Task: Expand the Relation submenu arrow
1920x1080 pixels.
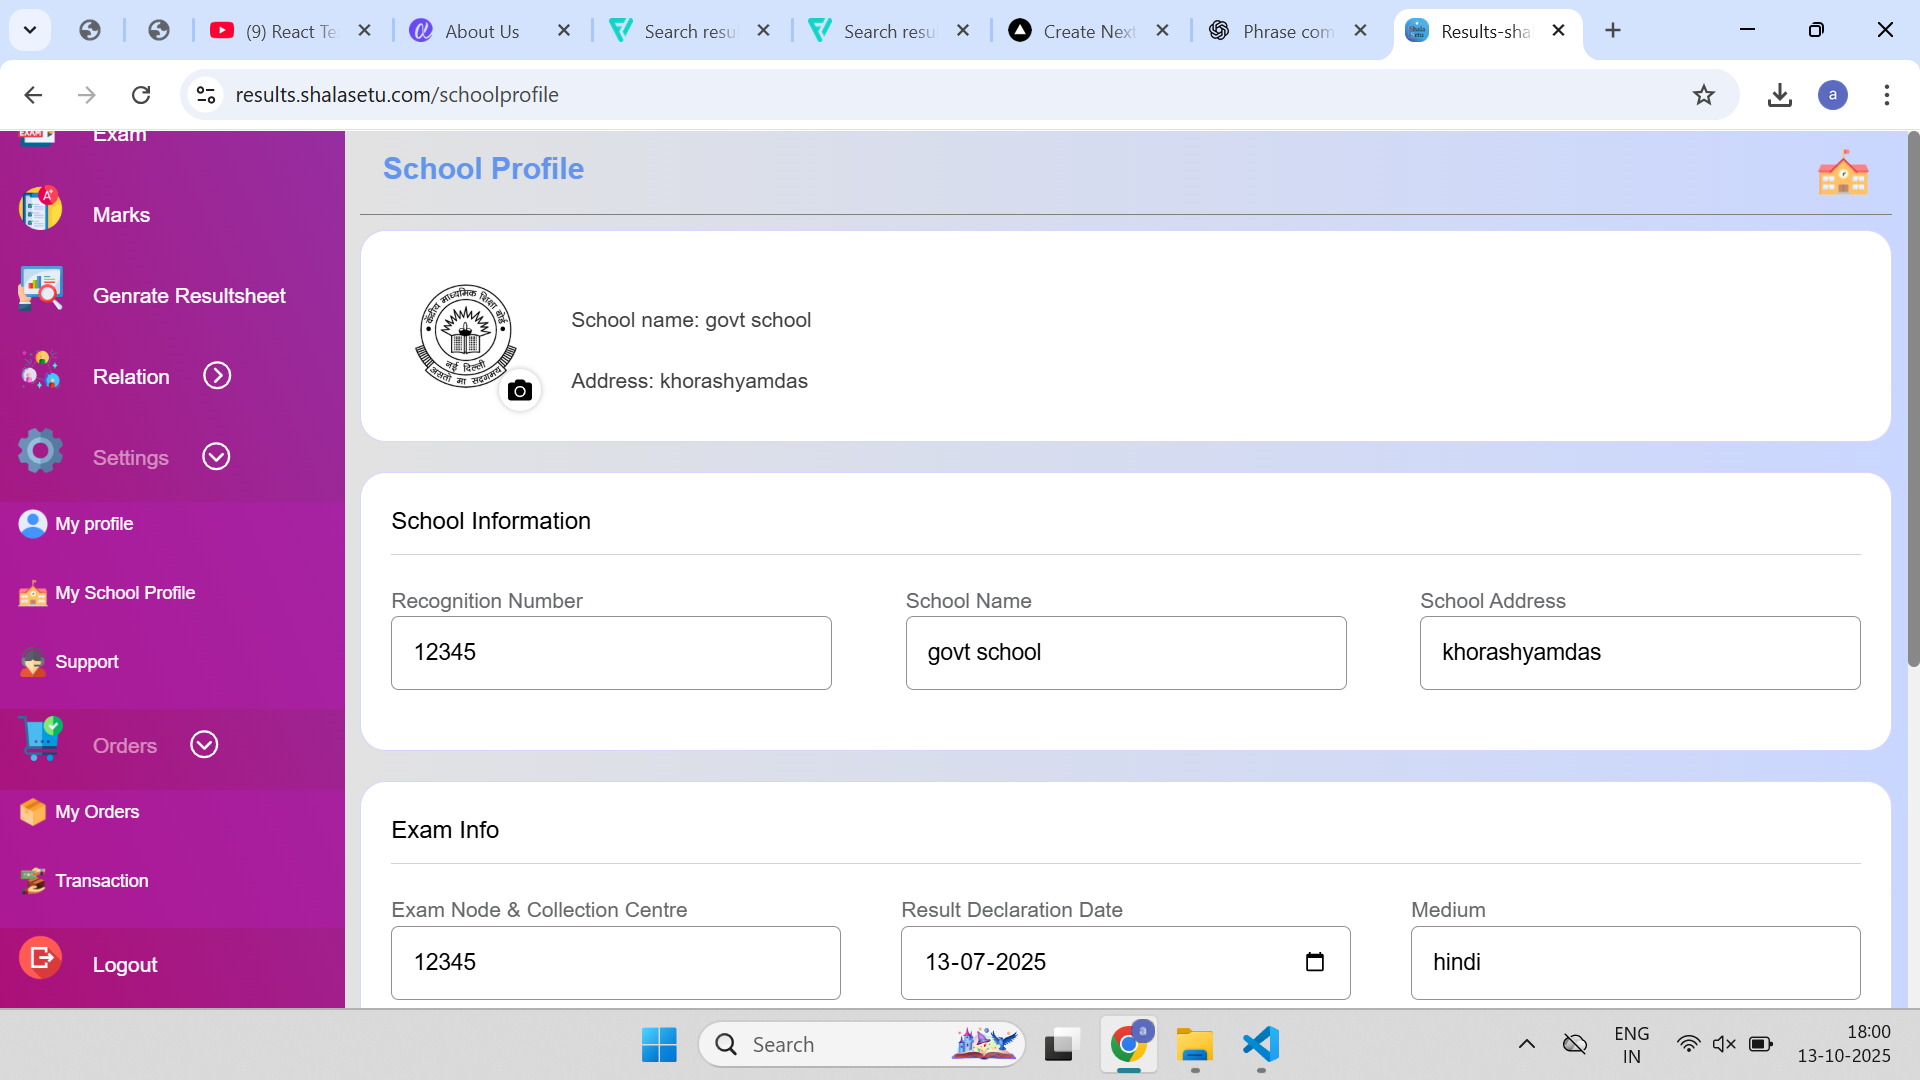Action: pyautogui.click(x=217, y=376)
